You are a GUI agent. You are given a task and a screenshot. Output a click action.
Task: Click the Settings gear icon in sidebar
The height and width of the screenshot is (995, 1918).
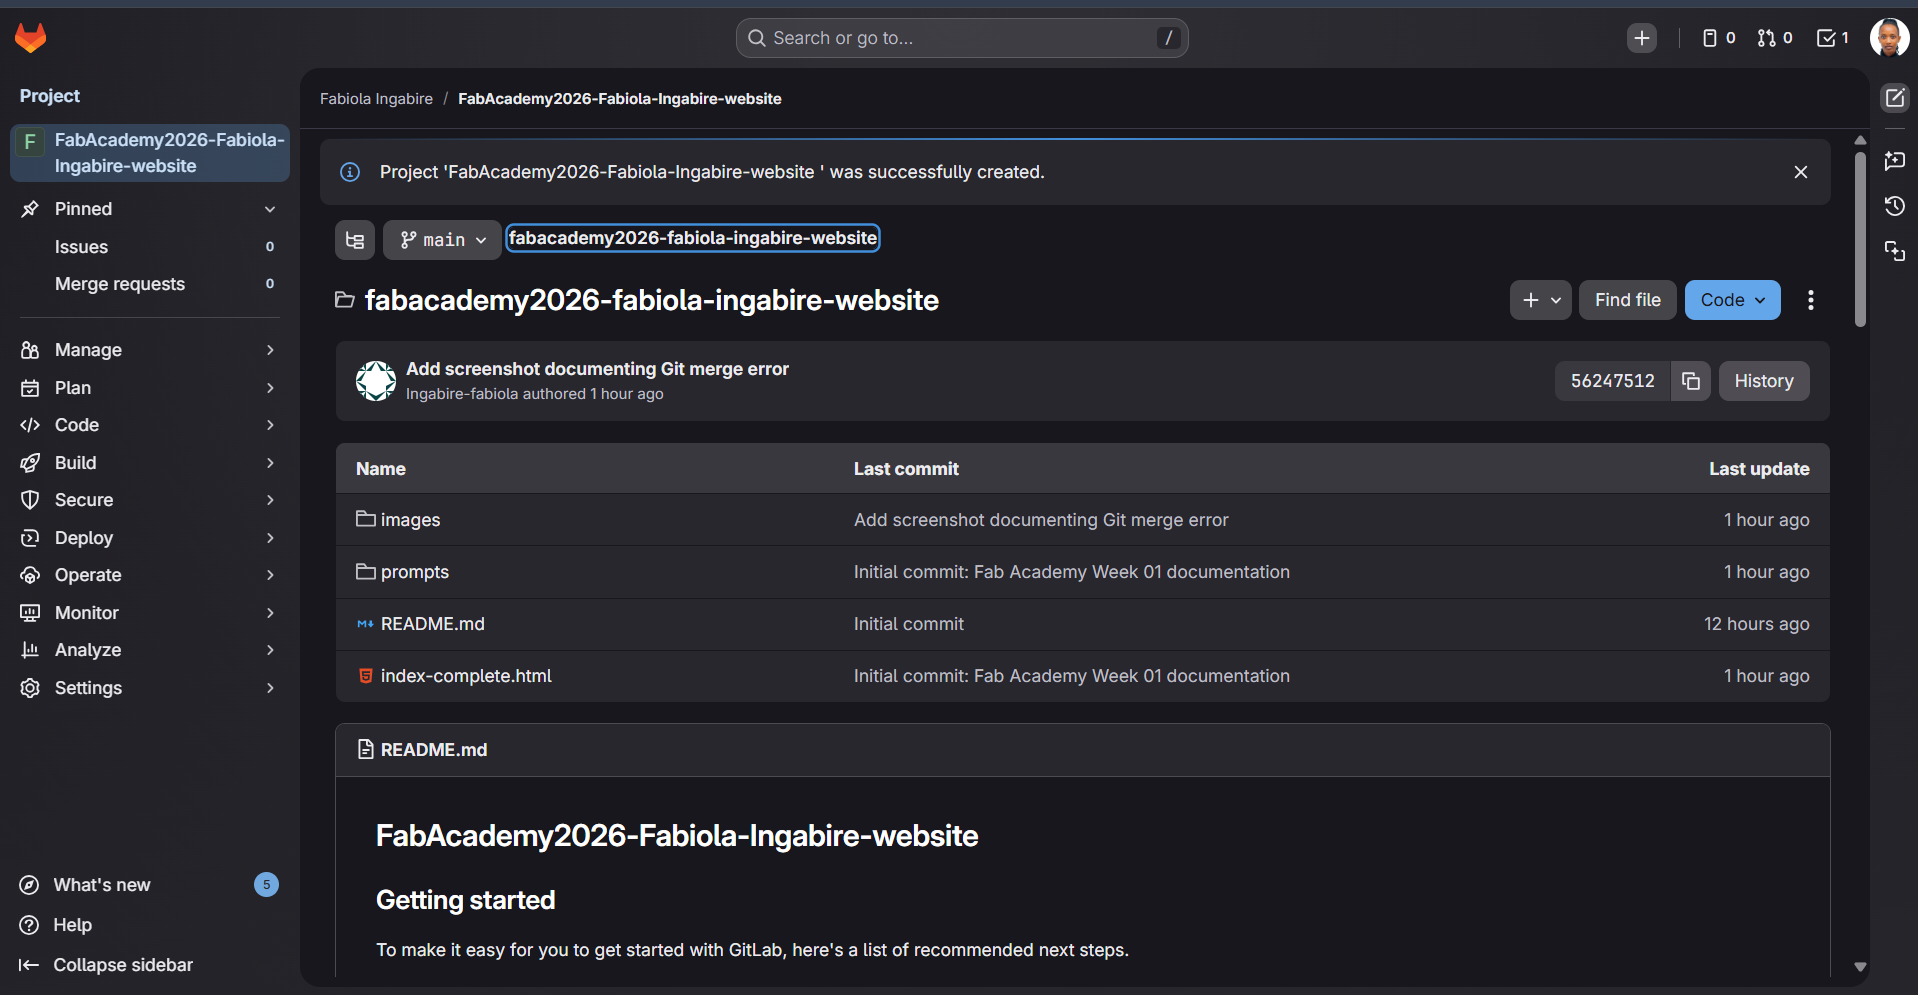(x=30, y=688)
